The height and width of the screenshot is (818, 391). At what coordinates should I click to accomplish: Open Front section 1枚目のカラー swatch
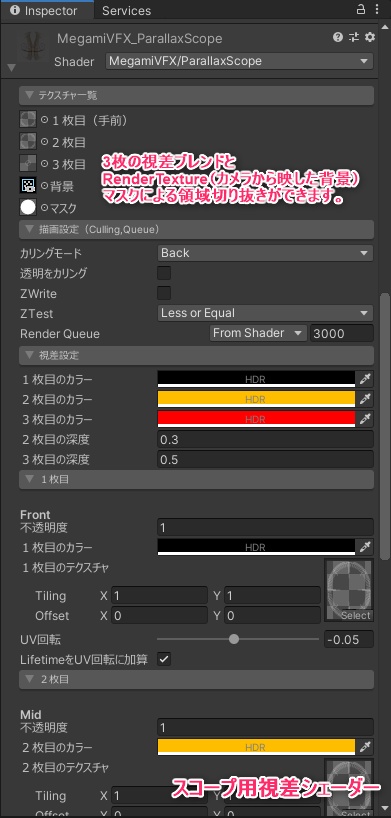[x=256, y=547]
